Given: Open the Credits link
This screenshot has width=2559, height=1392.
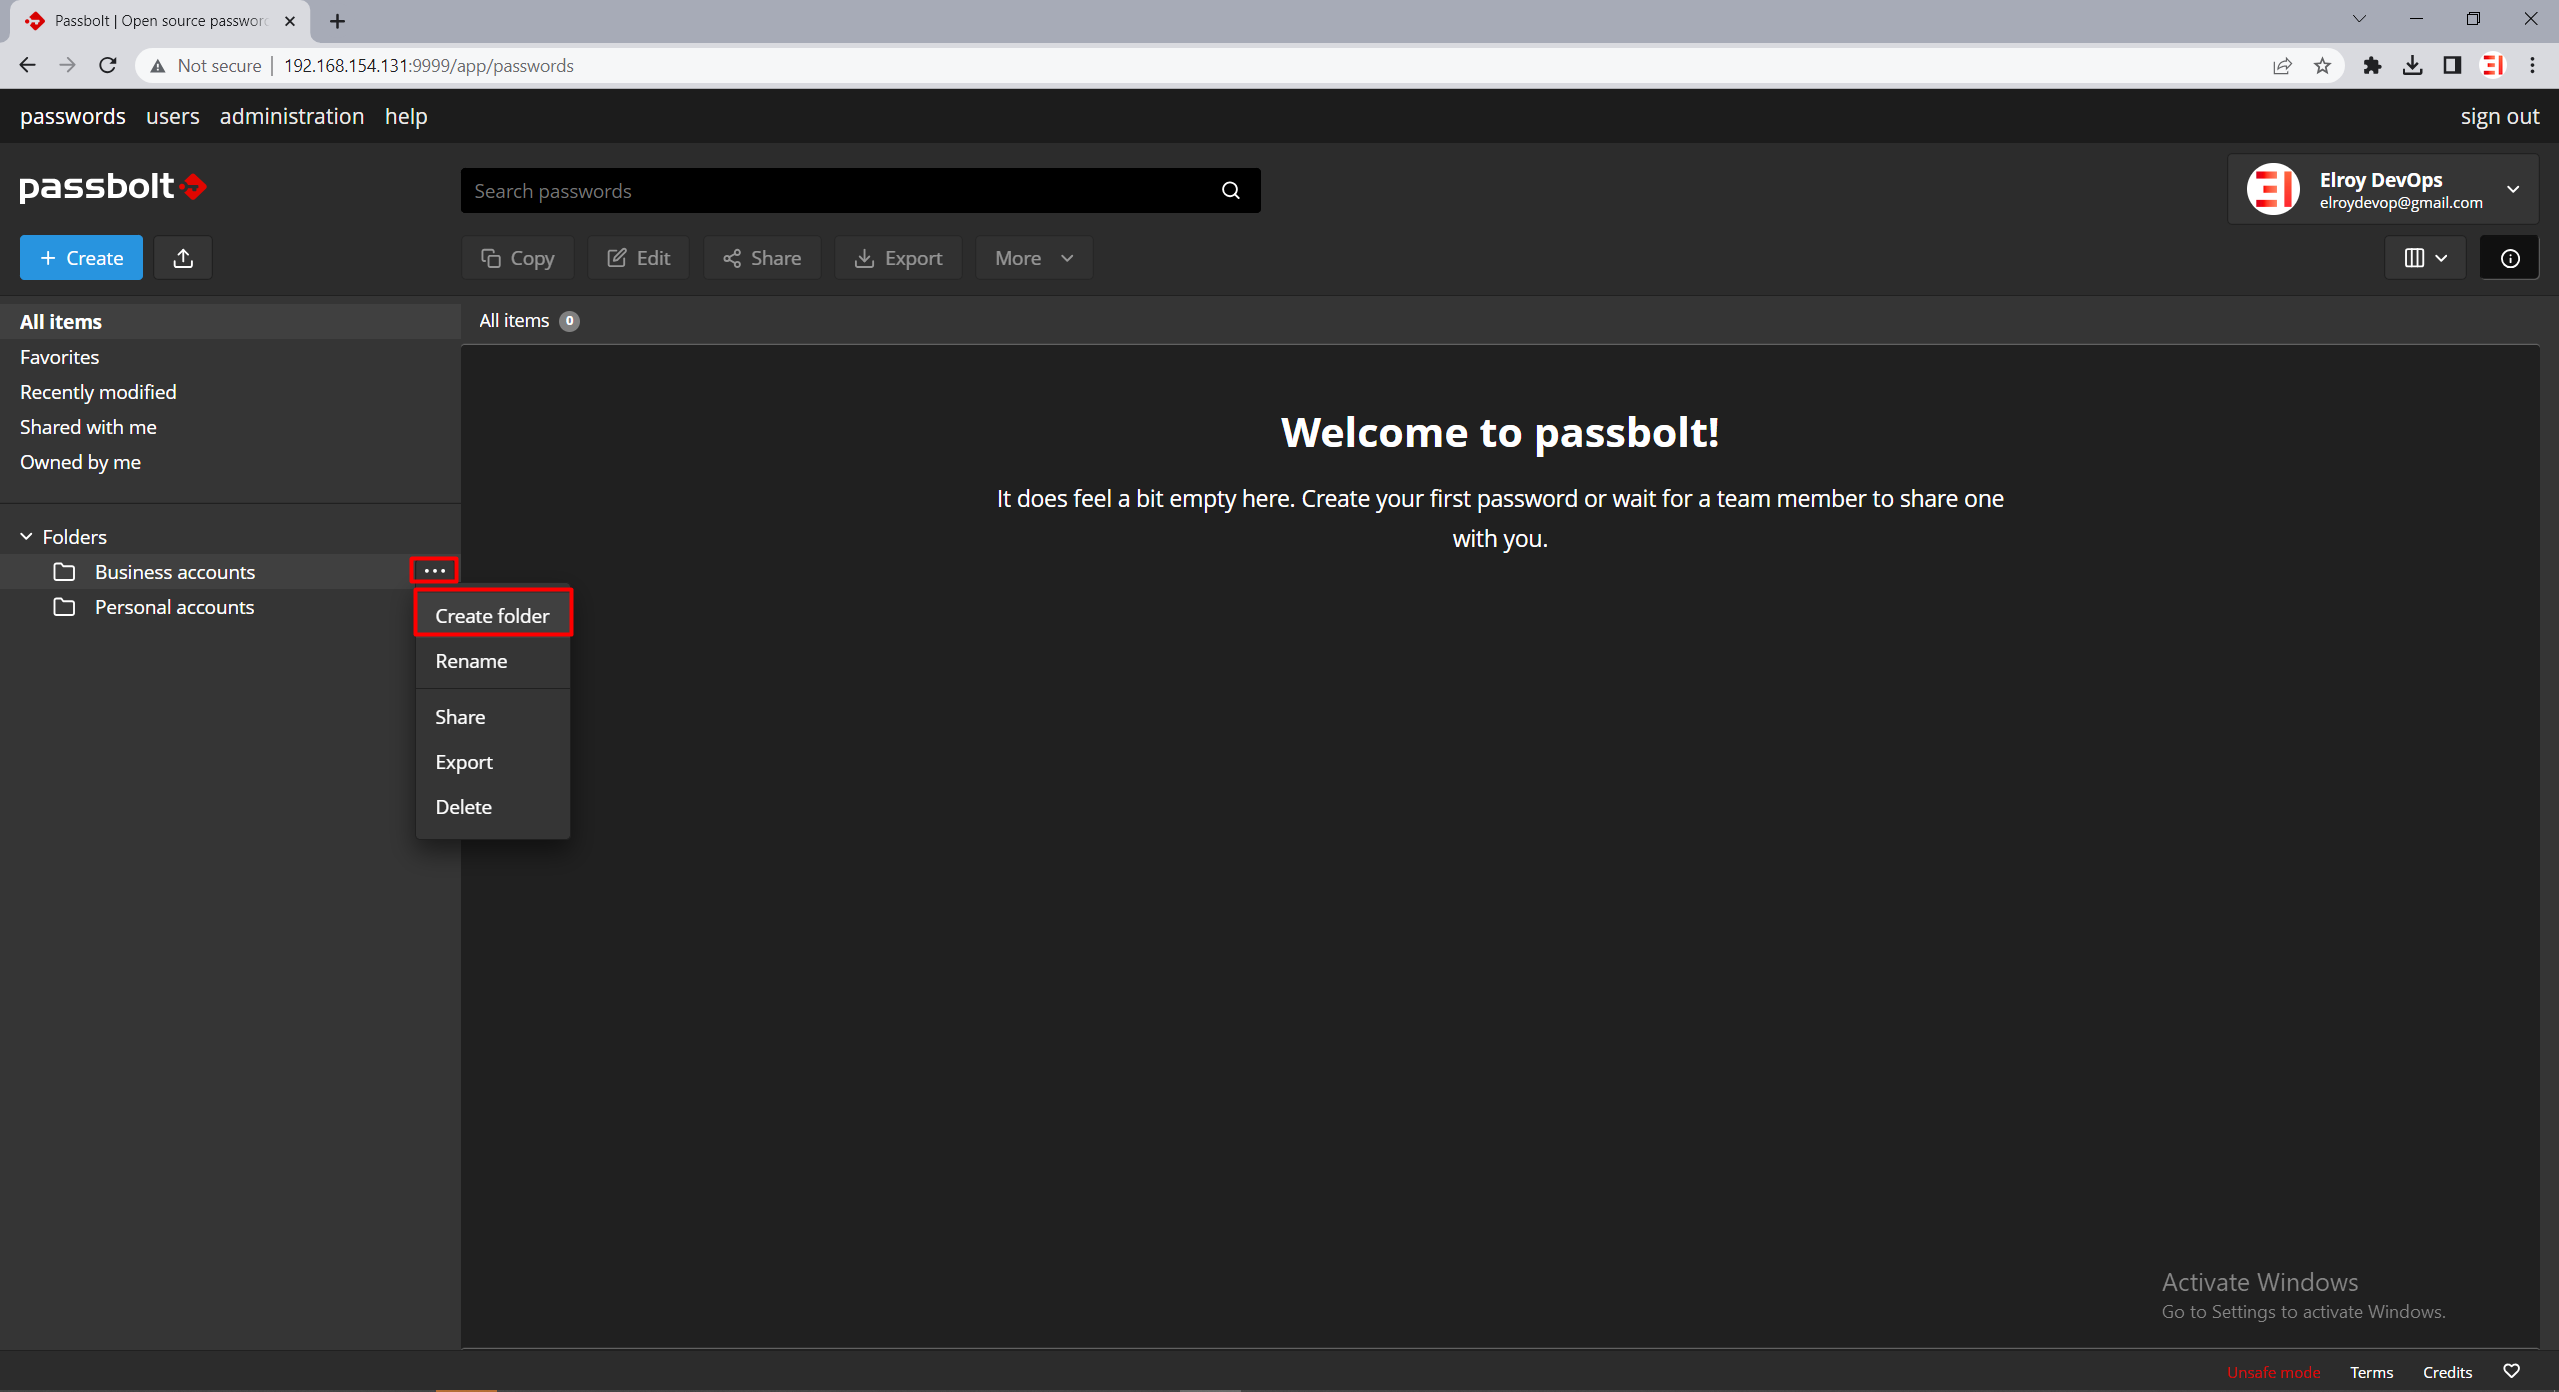Looking at the screenshot, I should coord(2447,1372).
